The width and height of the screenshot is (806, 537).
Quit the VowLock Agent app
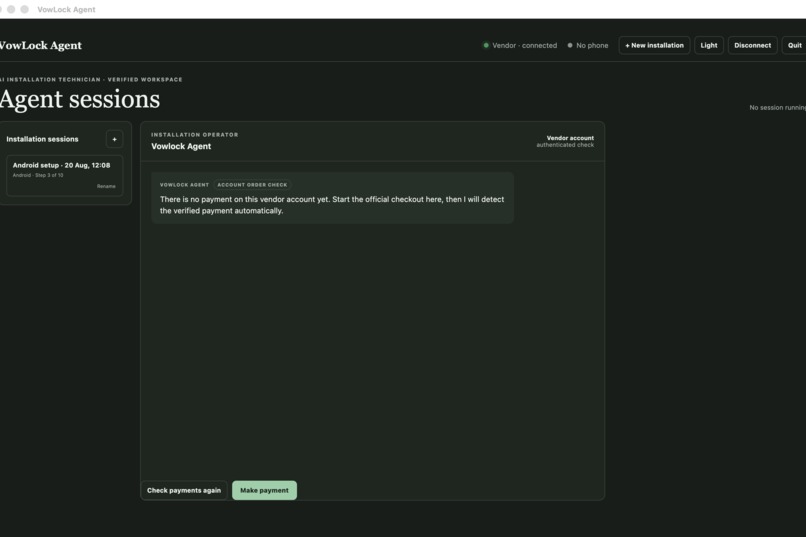[794, 45]
